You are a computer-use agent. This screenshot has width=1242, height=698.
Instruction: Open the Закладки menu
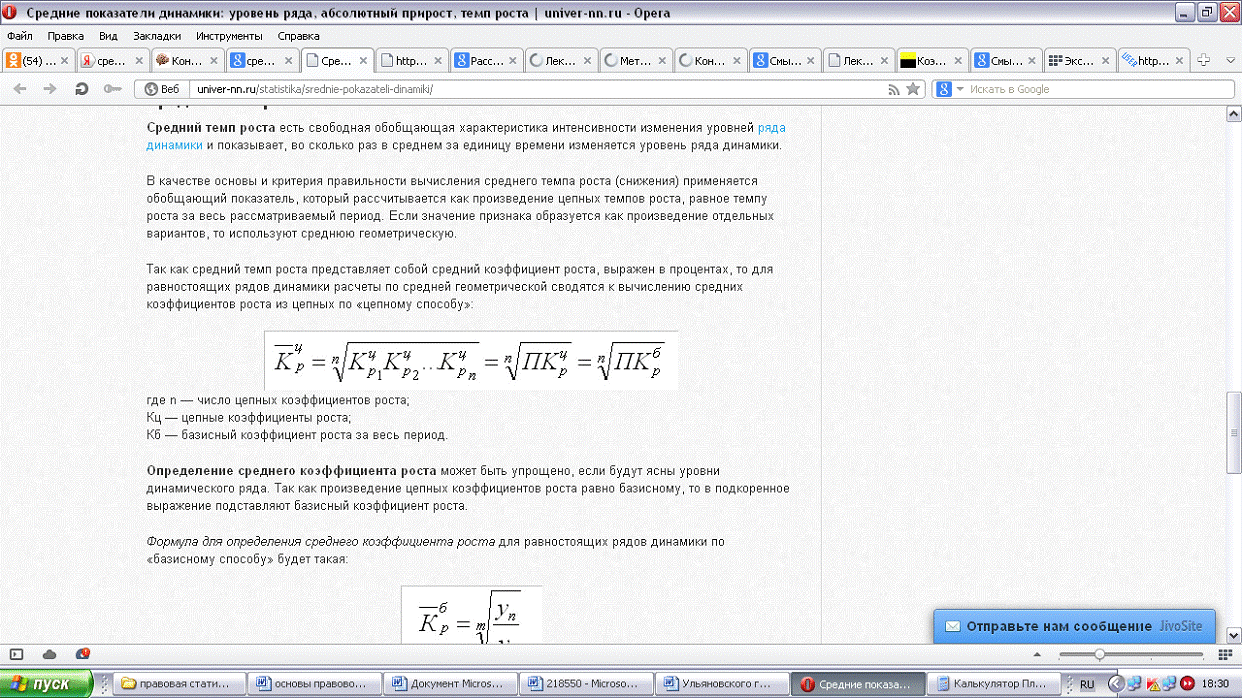149,35
